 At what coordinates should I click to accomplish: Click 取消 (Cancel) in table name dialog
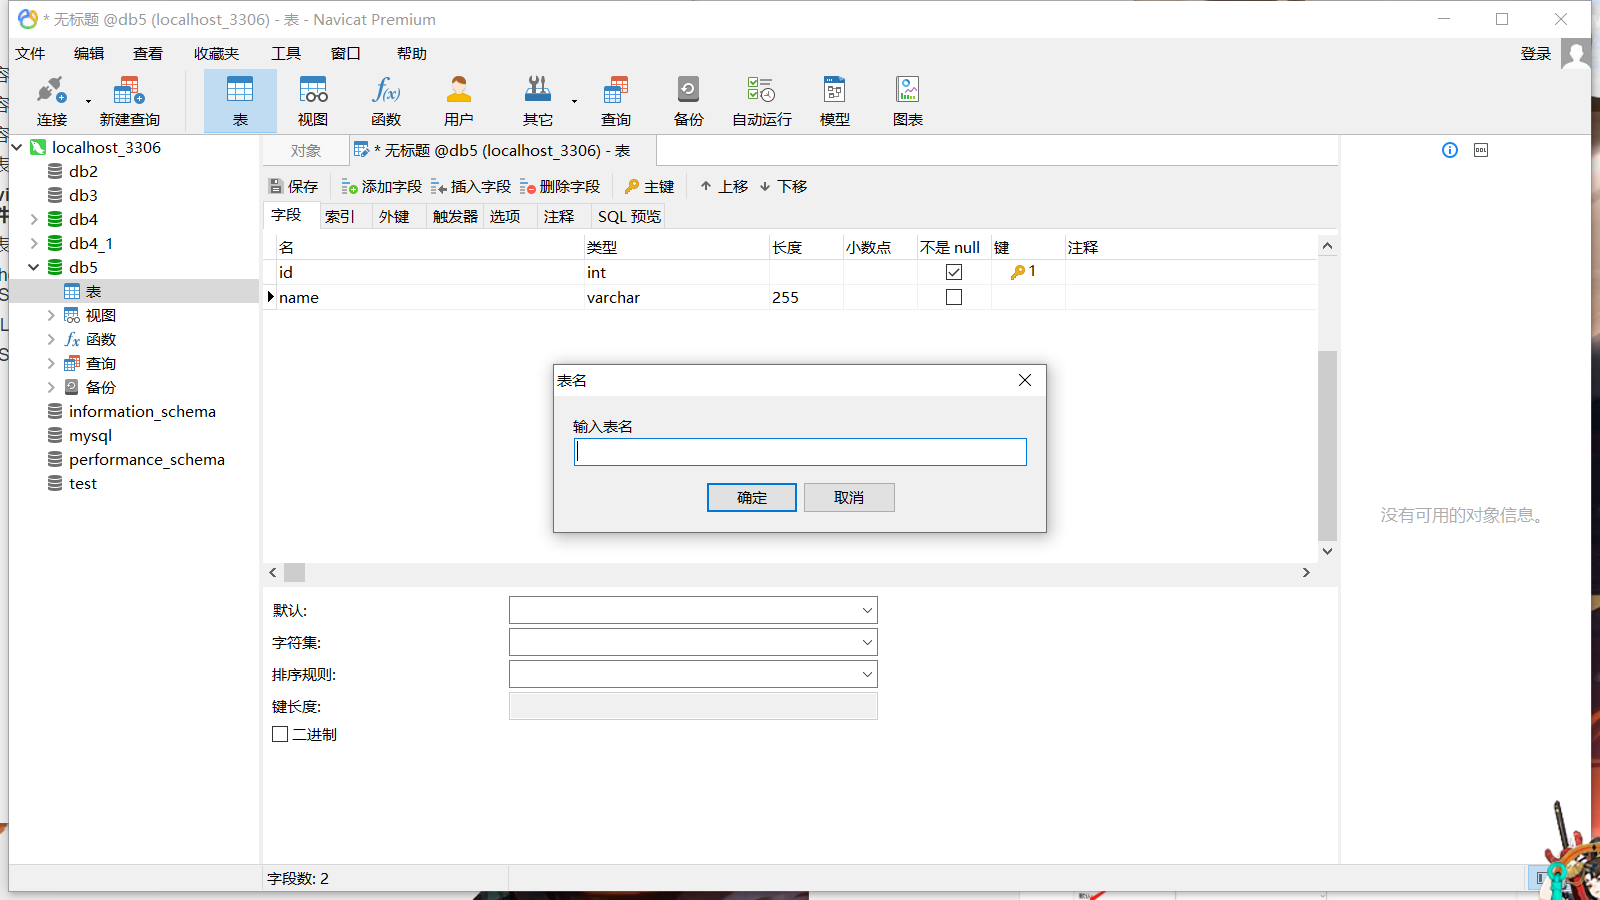click(849, 498)
